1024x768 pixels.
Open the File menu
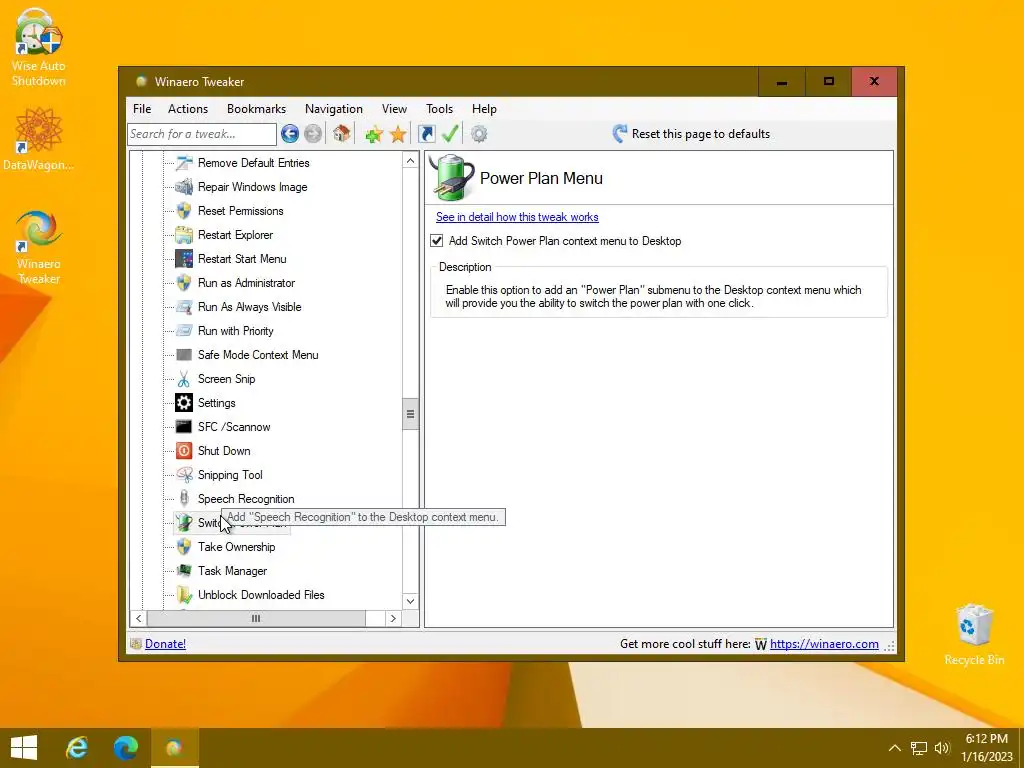142,109
